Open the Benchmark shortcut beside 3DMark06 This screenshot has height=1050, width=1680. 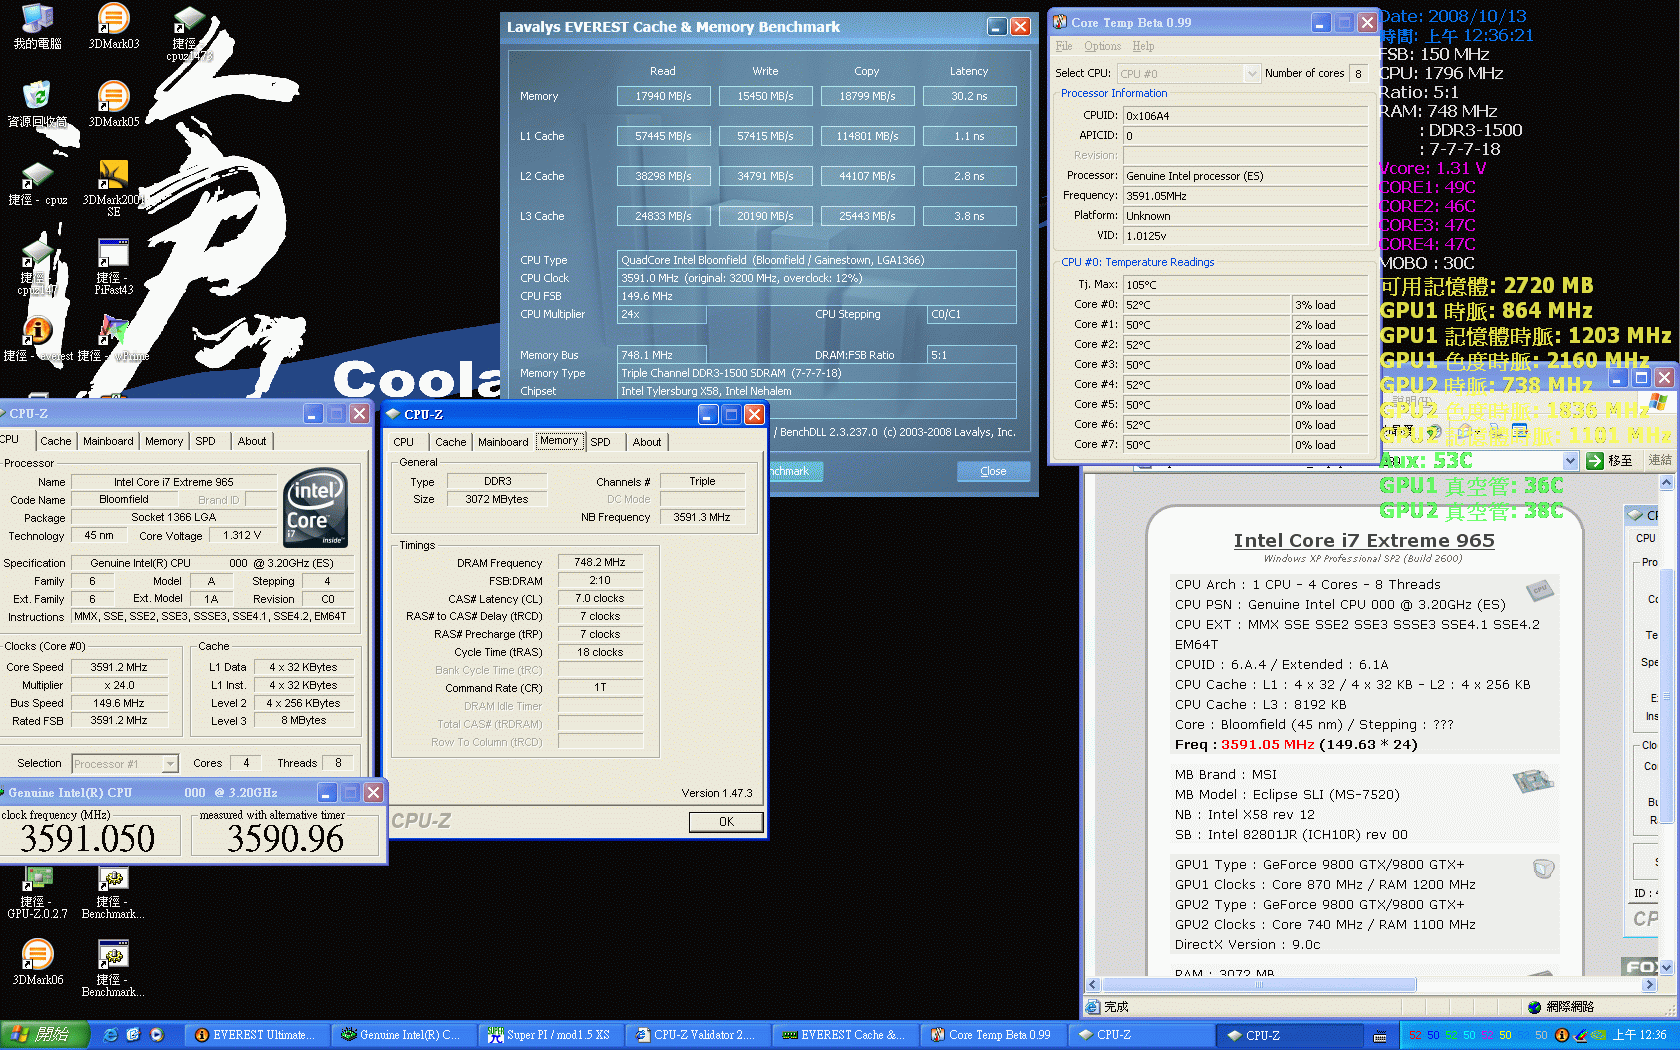(113, 969)
